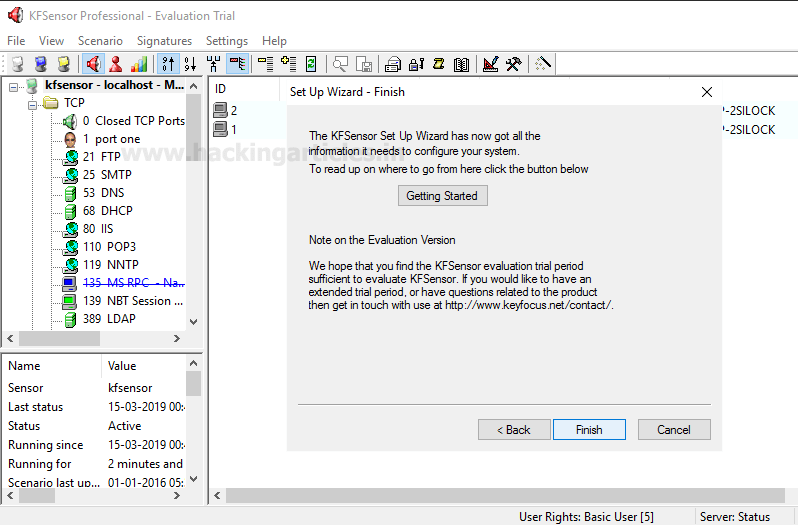Viewport: 798px width, 525px height.
Task: Collapse the kfsensor - localhost root node
Action: pyautogui.click(x=14, y=86)
